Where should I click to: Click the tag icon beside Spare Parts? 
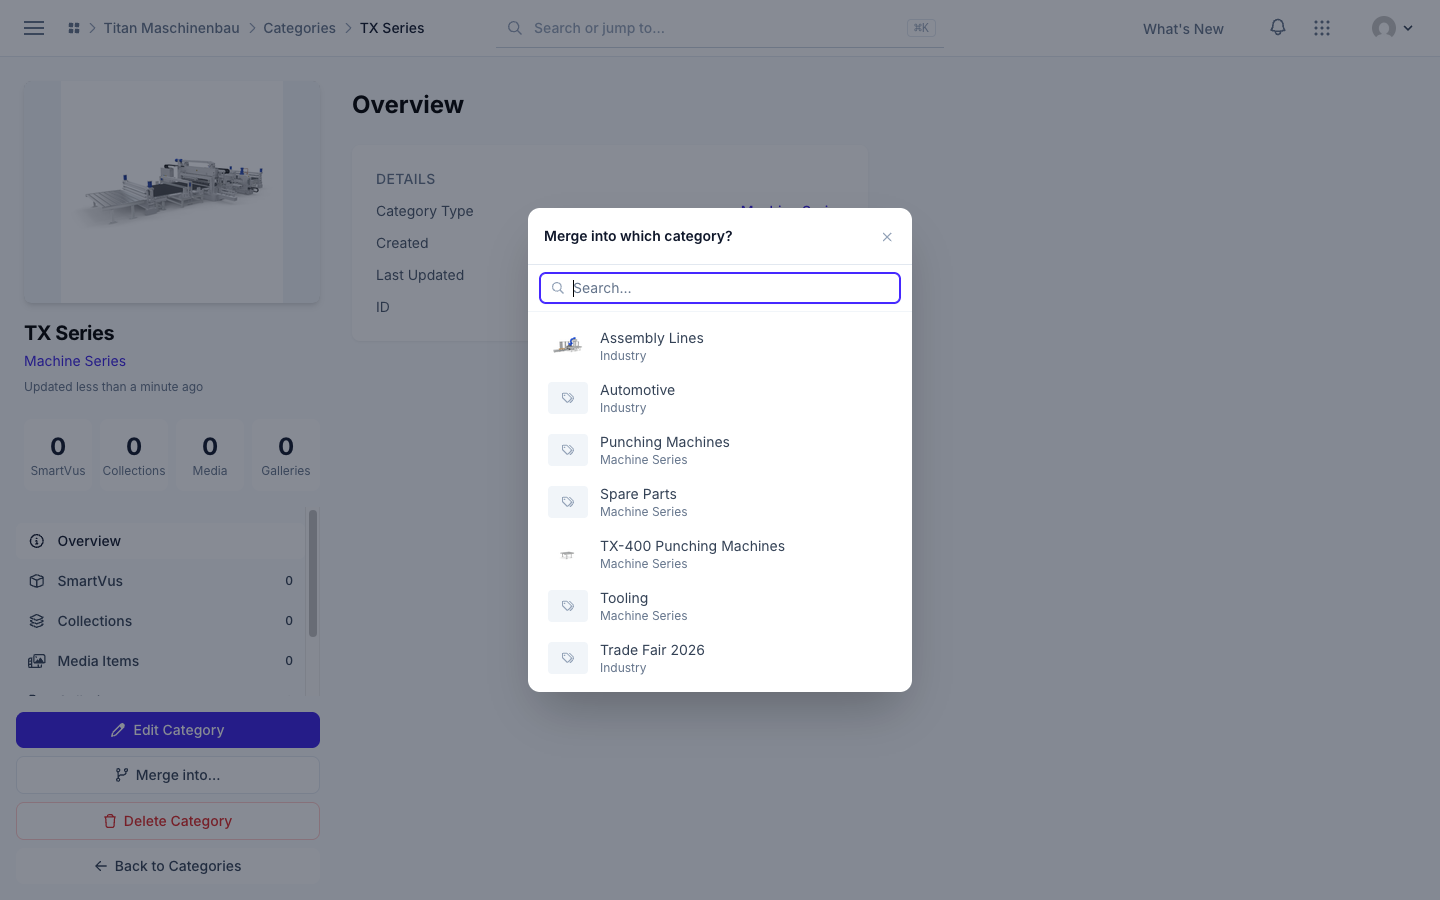[568, 502]
